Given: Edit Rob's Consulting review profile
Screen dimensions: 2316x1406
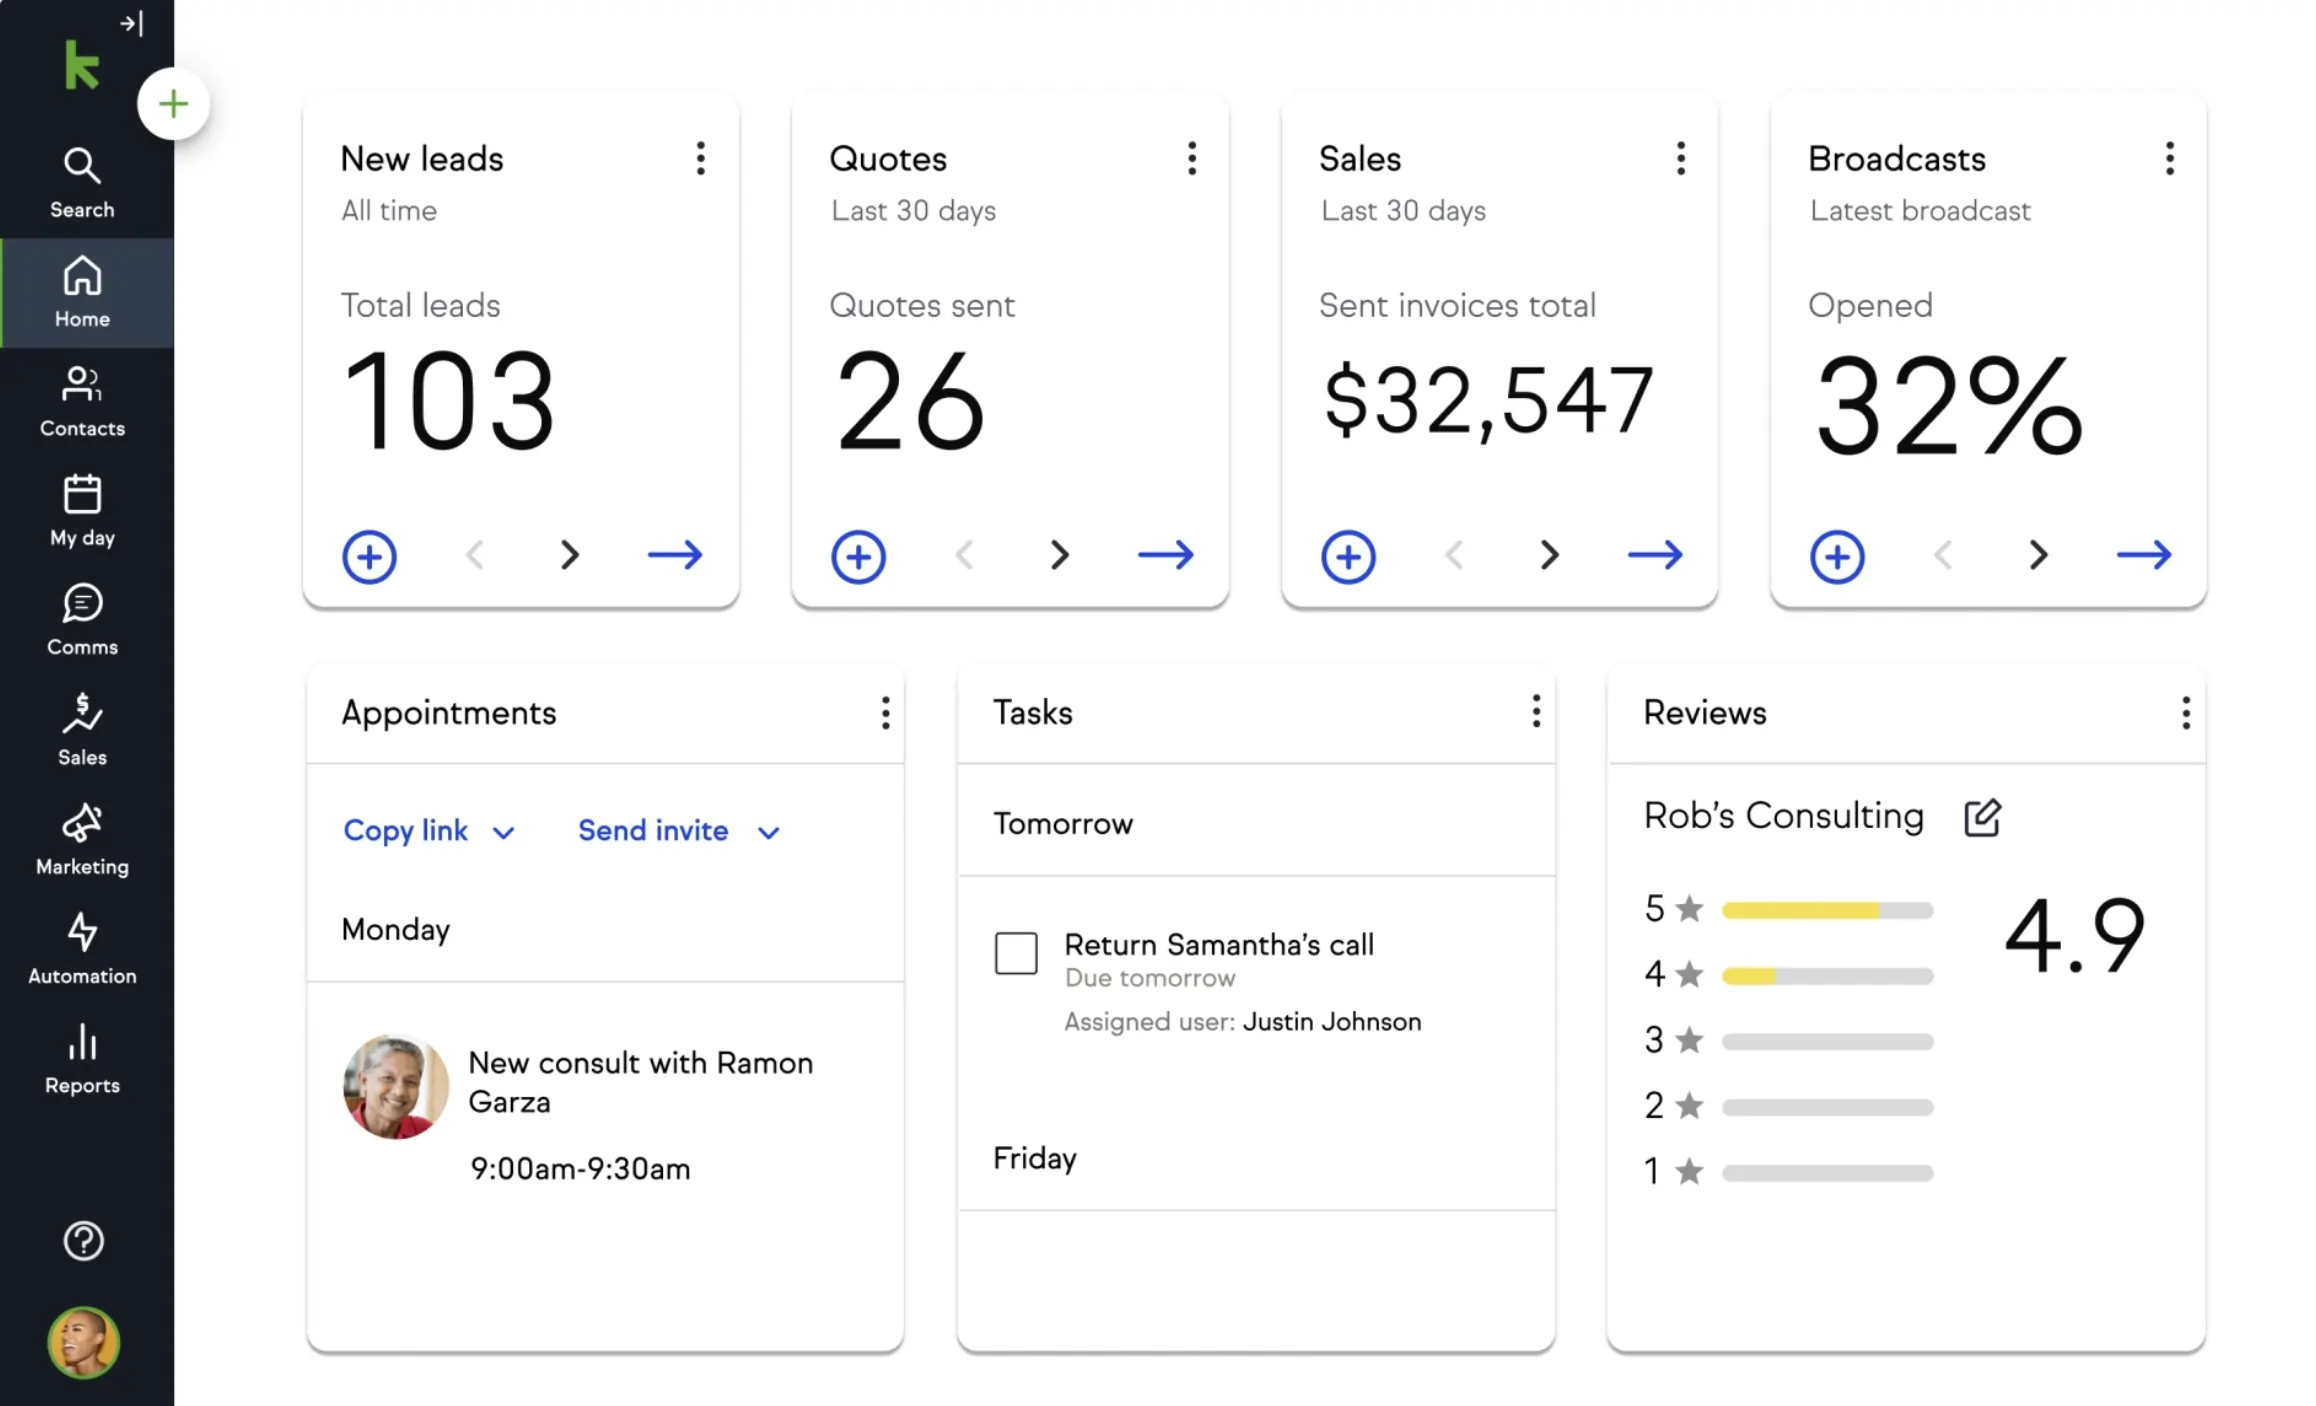Looking at the screenshot, I should pyautogui.click(x=1983, y=817).
